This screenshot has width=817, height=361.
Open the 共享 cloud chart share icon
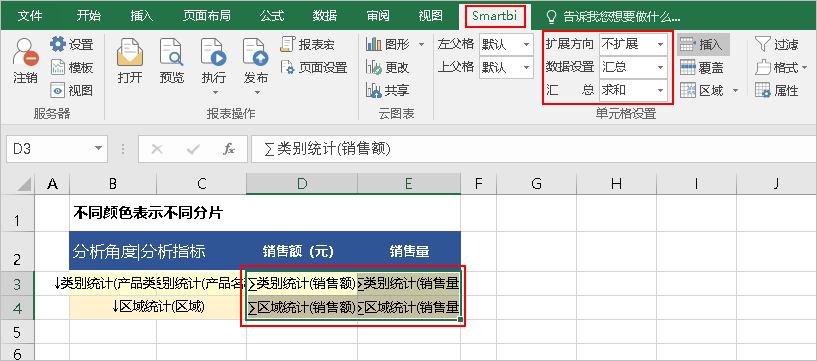point(374,90)
